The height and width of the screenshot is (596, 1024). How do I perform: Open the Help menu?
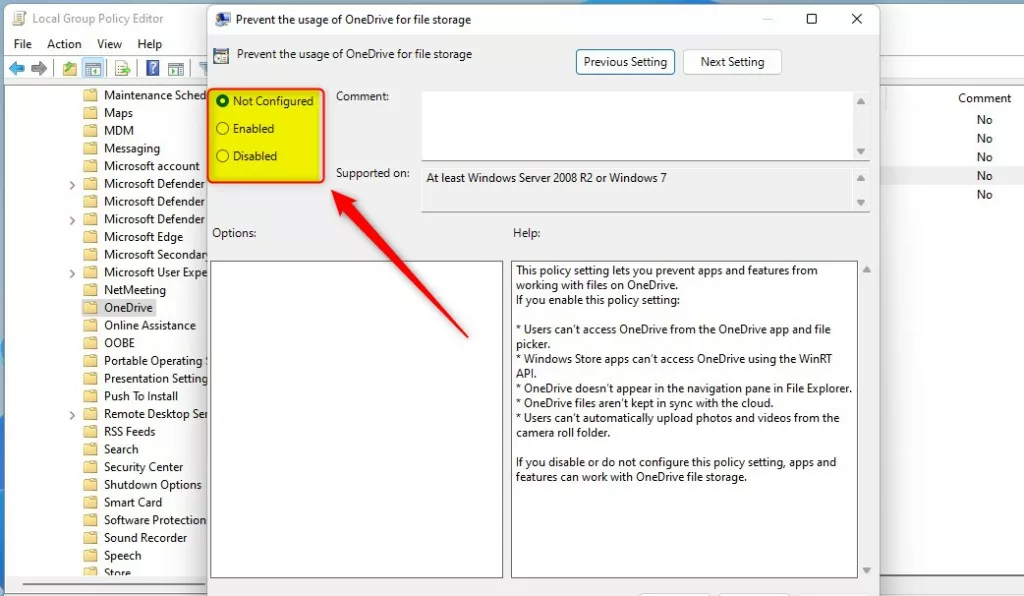(150, 44)
